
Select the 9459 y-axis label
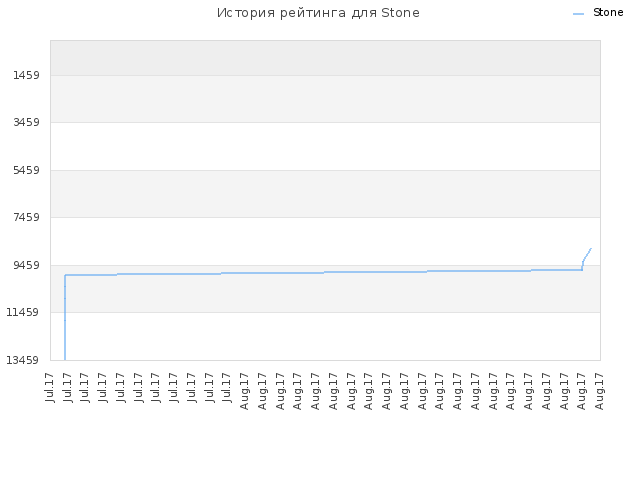tap(26, 265)
